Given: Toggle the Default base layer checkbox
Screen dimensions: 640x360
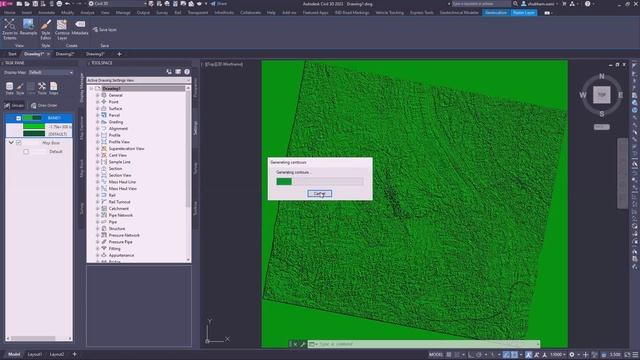Looking at the screenshot, I should (x=26, y=151).
